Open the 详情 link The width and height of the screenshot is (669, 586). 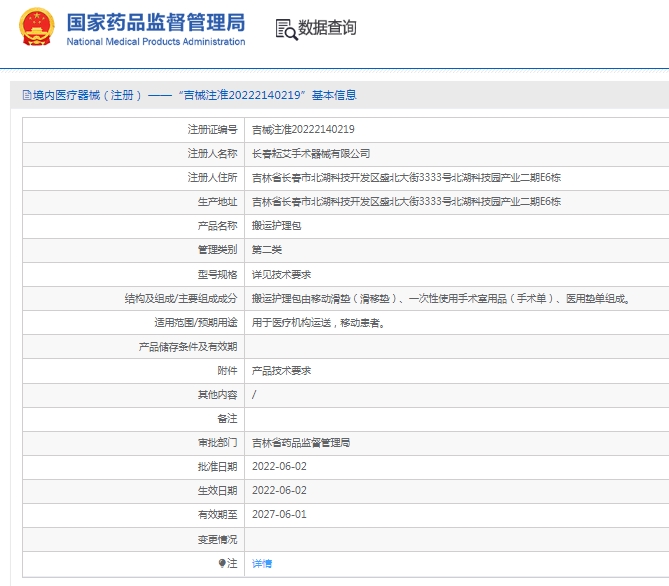point(262,563)
